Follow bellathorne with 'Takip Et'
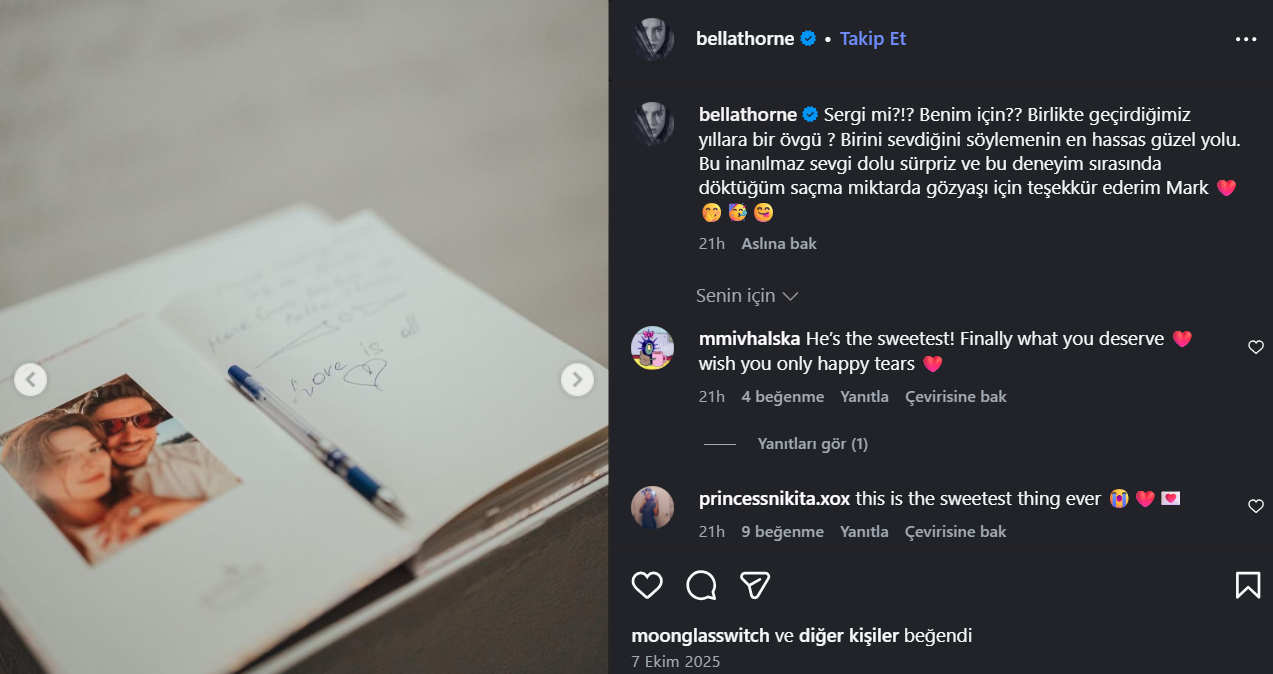 pos(873,39)
